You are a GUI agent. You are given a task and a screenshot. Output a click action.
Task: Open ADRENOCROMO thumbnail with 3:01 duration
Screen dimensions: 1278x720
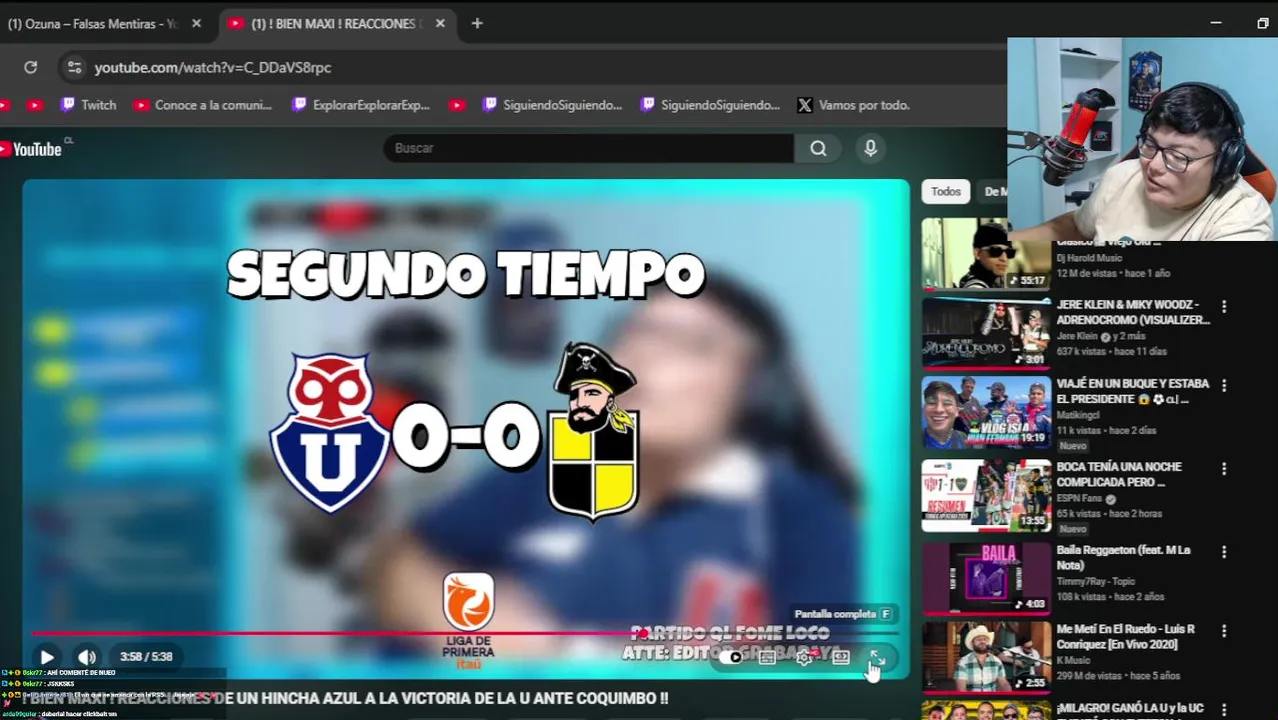[986, 334]
